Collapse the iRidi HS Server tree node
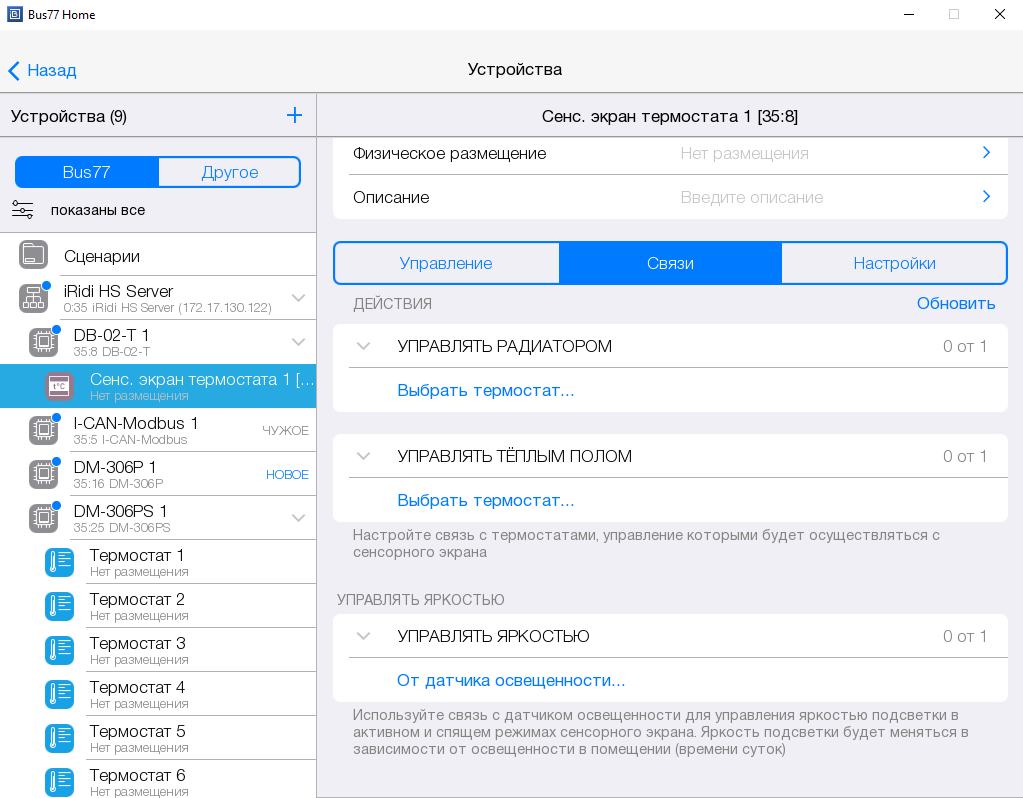The image size is (1023, 798). click(298, 298)
